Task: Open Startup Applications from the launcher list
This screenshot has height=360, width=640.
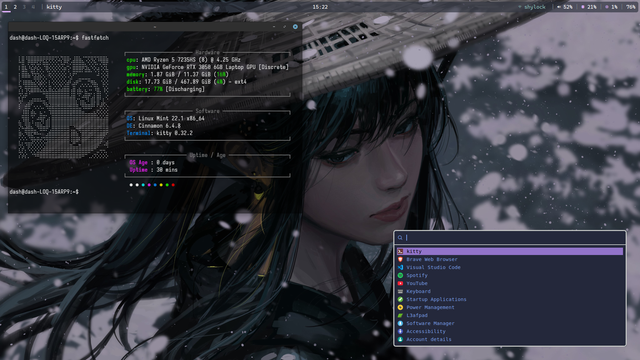Action: (x=510, y=299)
